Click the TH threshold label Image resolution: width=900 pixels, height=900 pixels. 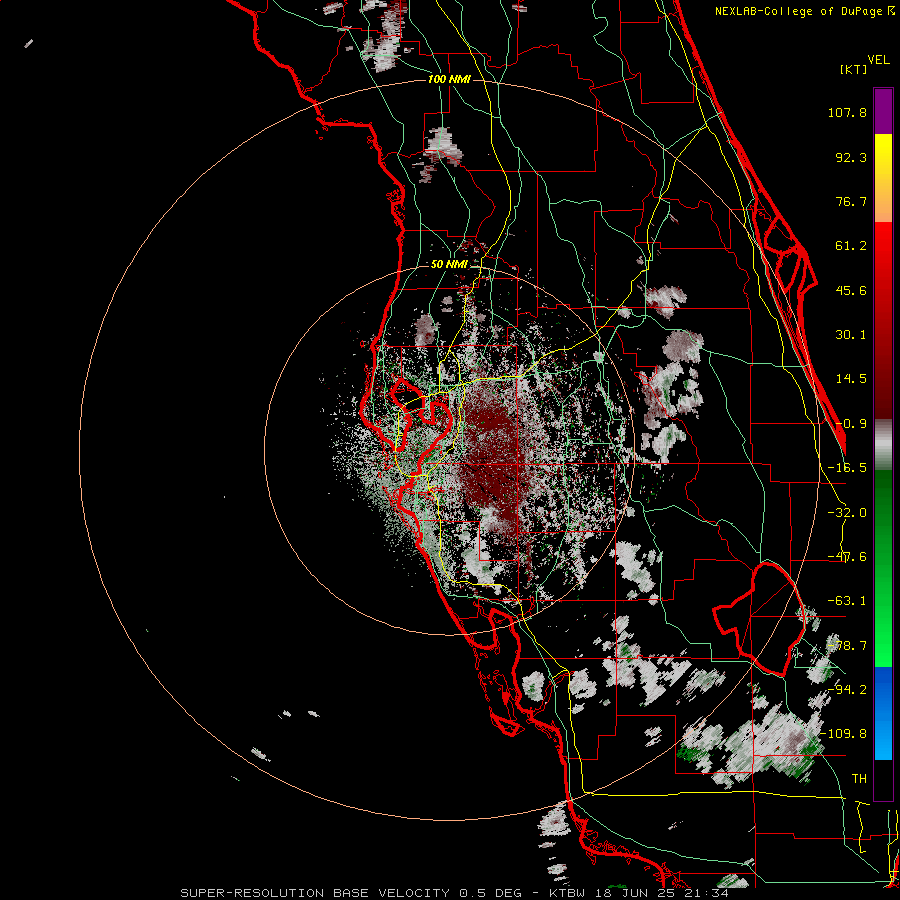pos(859,778)
